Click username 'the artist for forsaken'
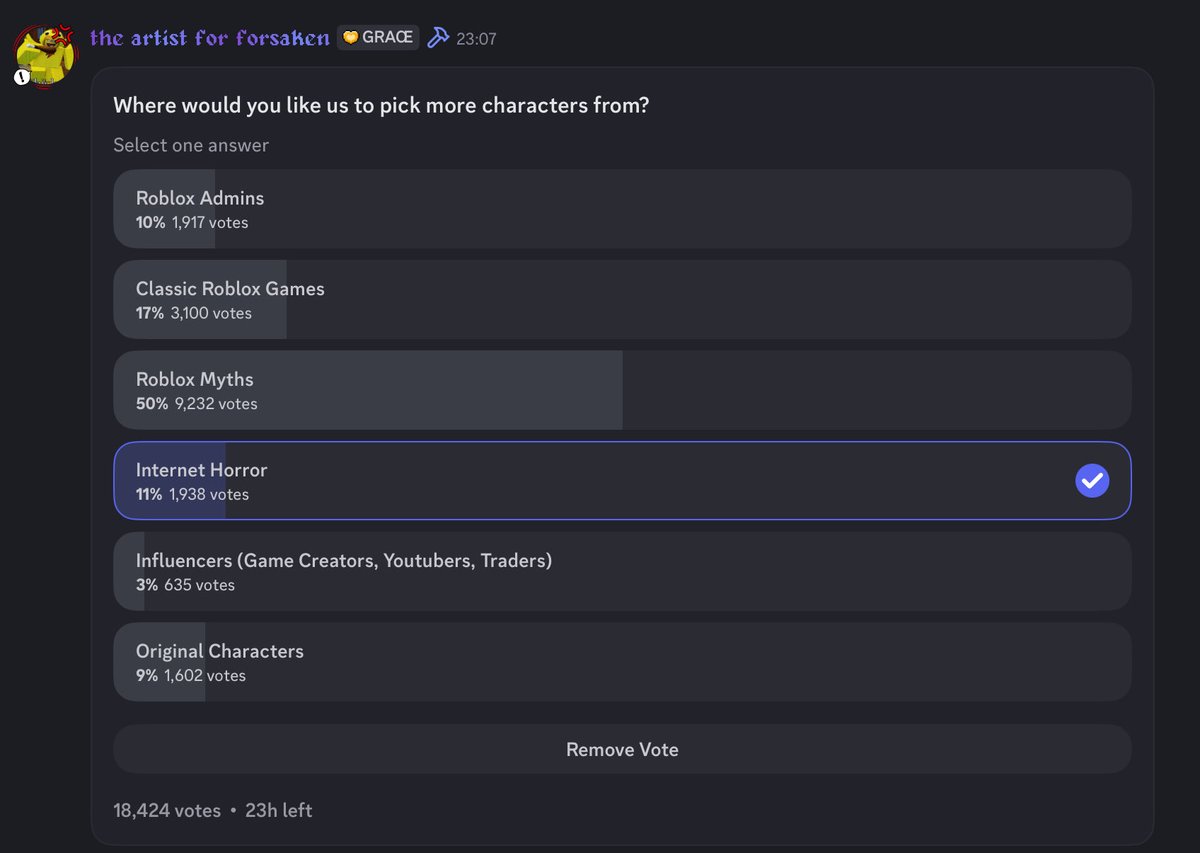The height and width of the screenshot is (853, 1200). coord(209,38)
